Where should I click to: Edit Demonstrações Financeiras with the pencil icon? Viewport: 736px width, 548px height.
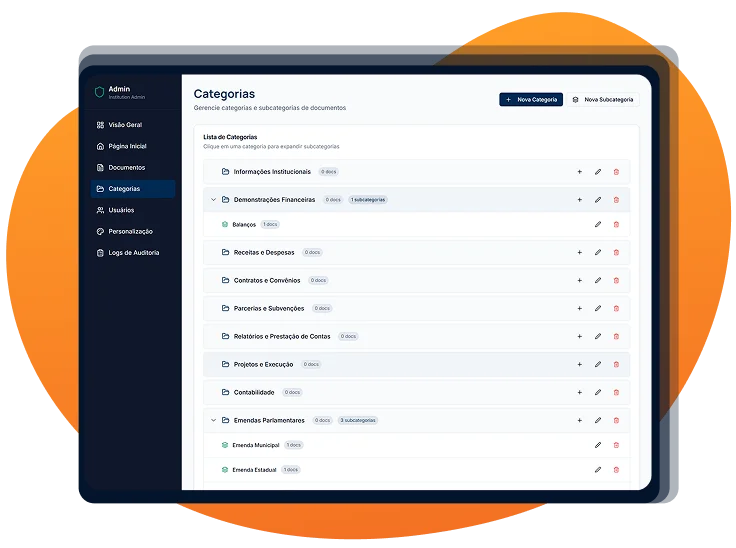point(598,200)
